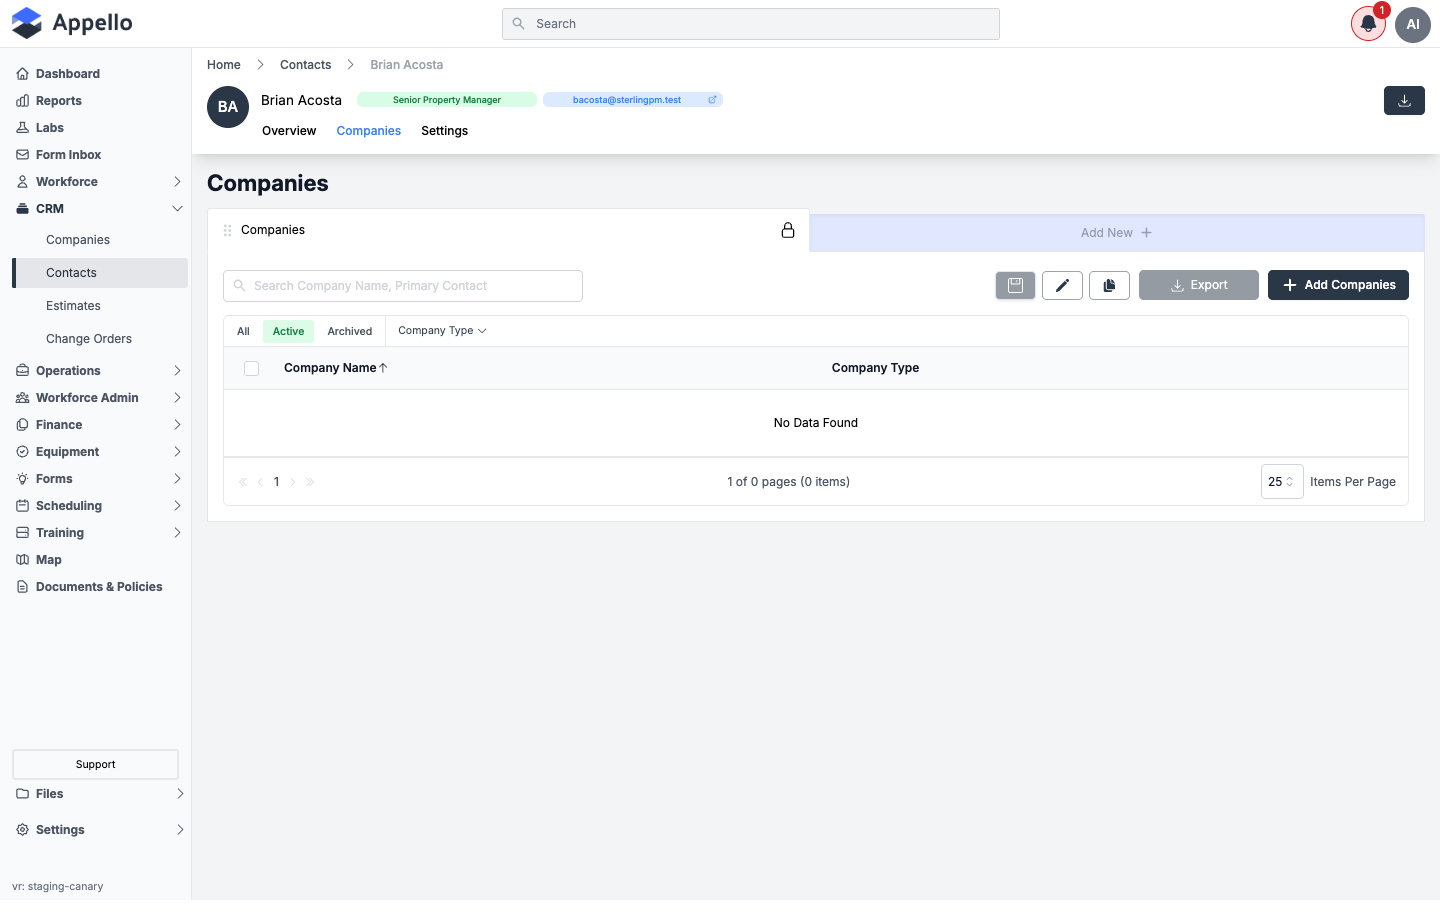Click the Add Companies button
The width and height of the screenshot is (1440, 918).
coord(1338,285)
